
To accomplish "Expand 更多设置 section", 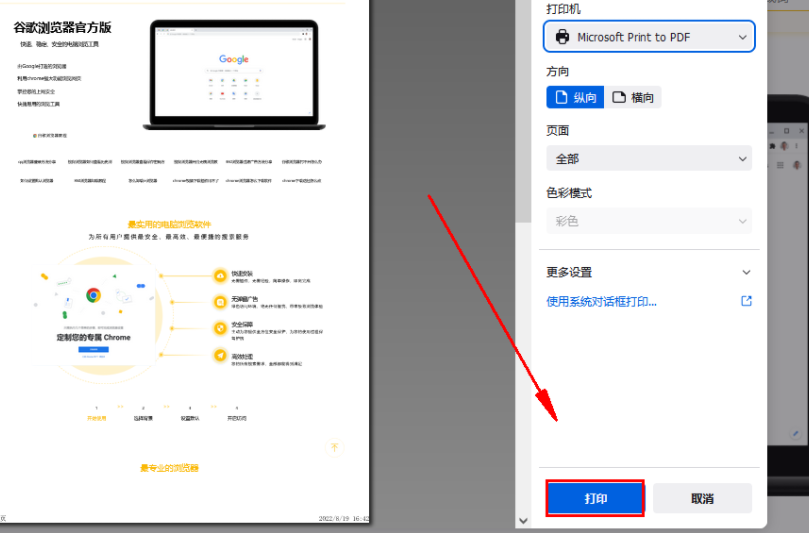I will click(x=649, y=272).
